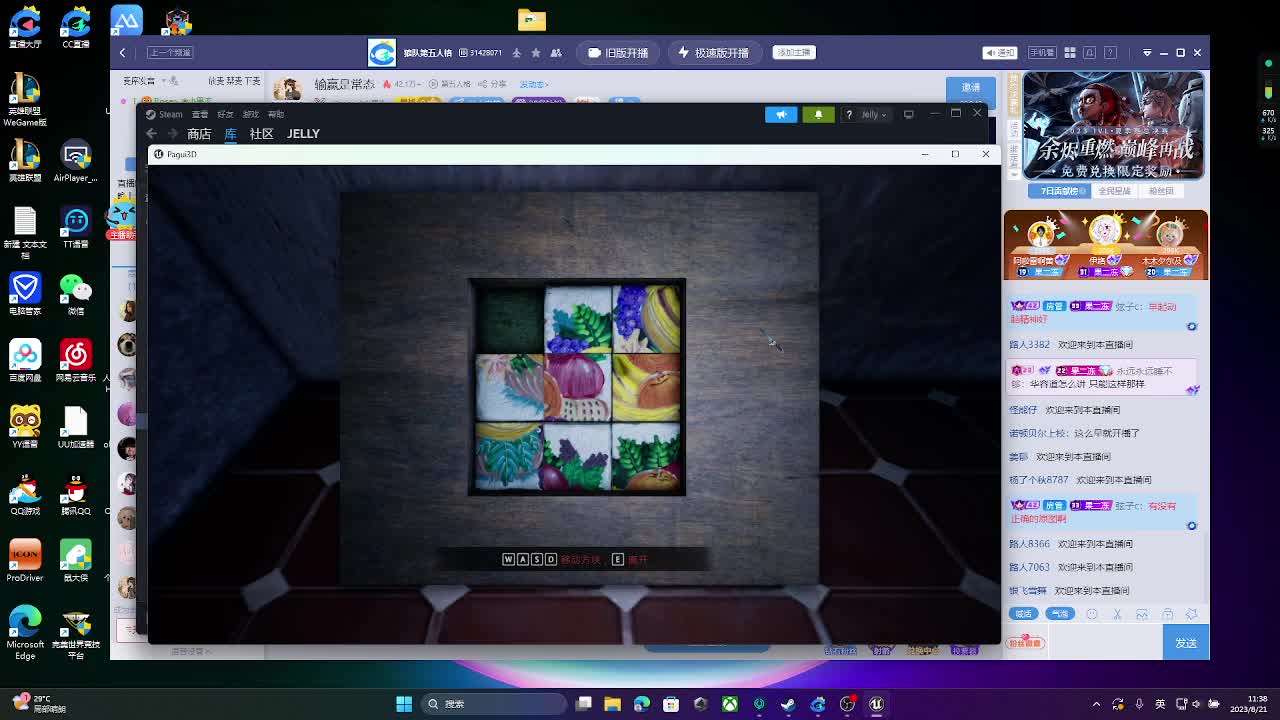Click 添加主播 add streamer button
Viewport: 1280px width, 720px height.
tap(794, 52)
